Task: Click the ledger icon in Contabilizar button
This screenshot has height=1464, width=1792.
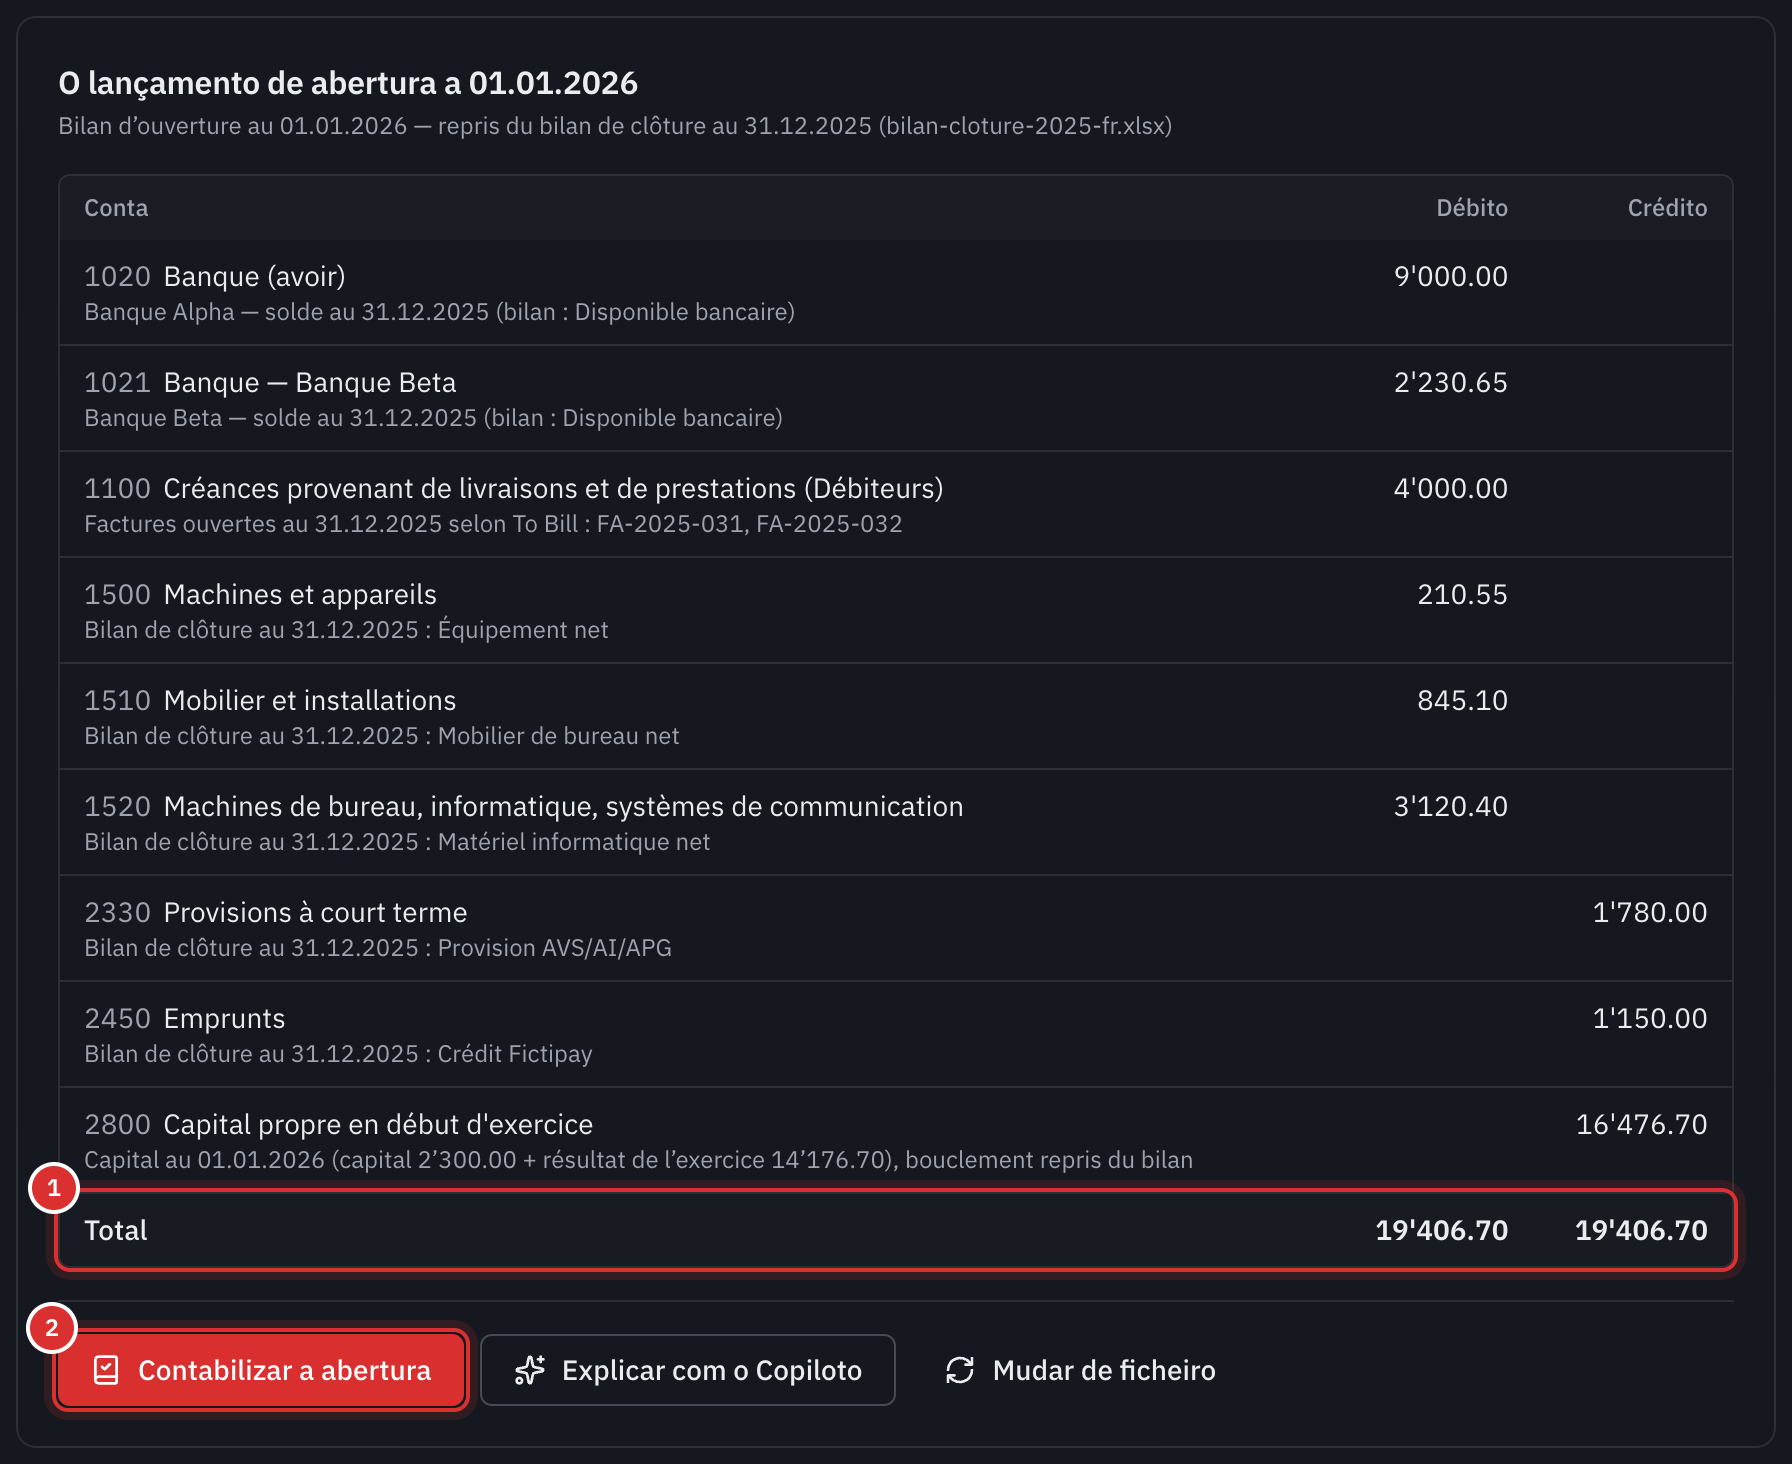Action: click(106, 1370)
